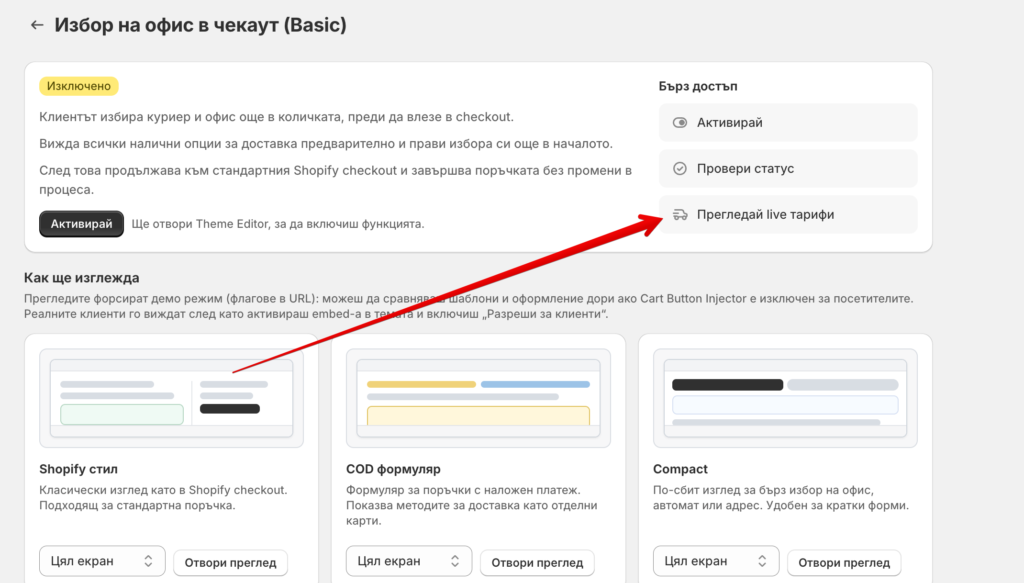The width and height of the screenshot is (1024, 583).
Task: Click the Бърз достъп heading
Action: pyautogui.click(x=698, y=86)
